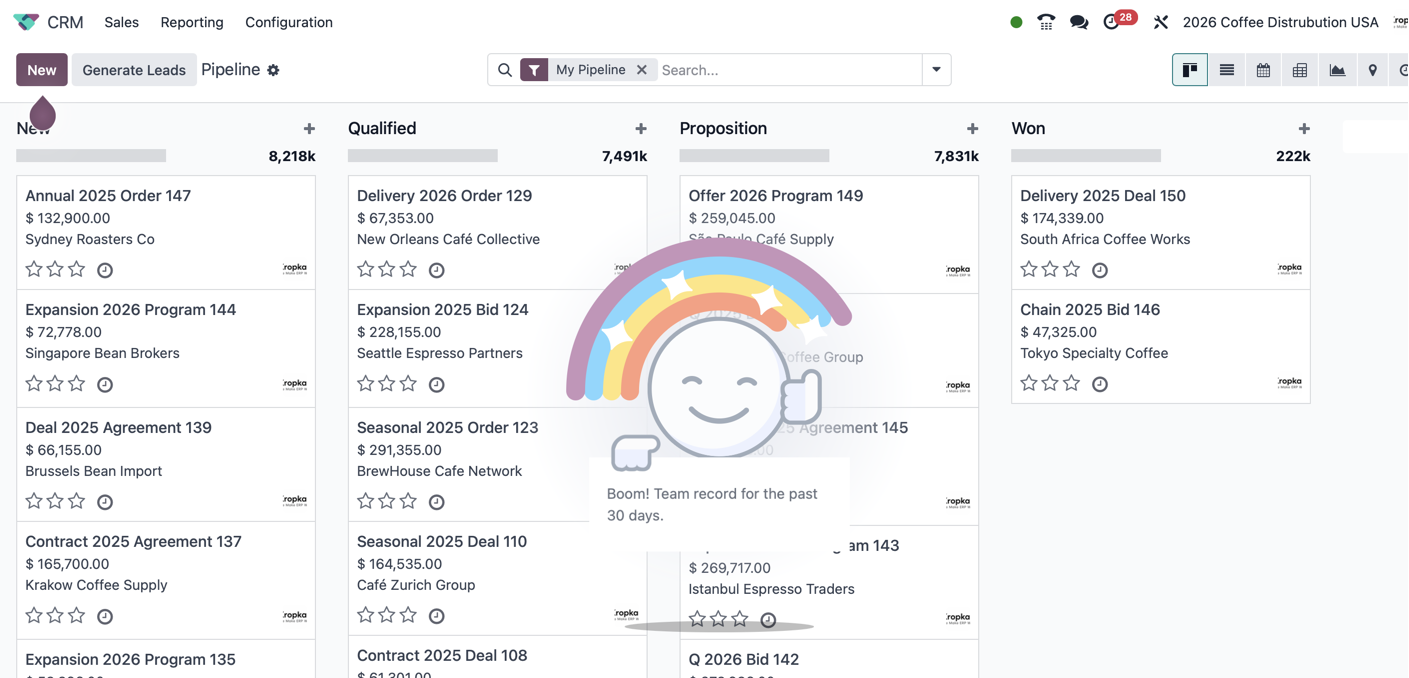Viewport: 1409px width, 678px height.
Task: Open the VoIP phone icon
Action: 1046,22
